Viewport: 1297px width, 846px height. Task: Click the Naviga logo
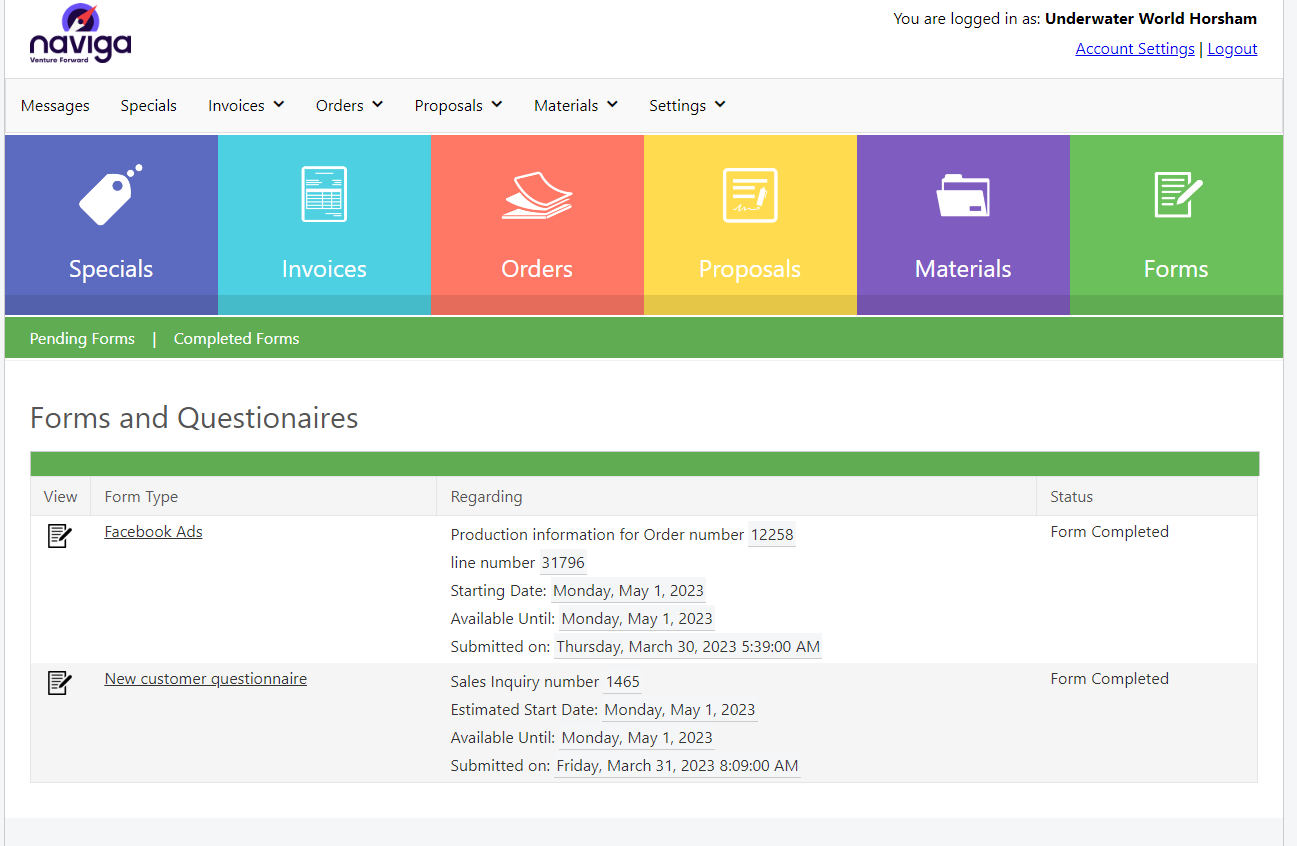80,36
